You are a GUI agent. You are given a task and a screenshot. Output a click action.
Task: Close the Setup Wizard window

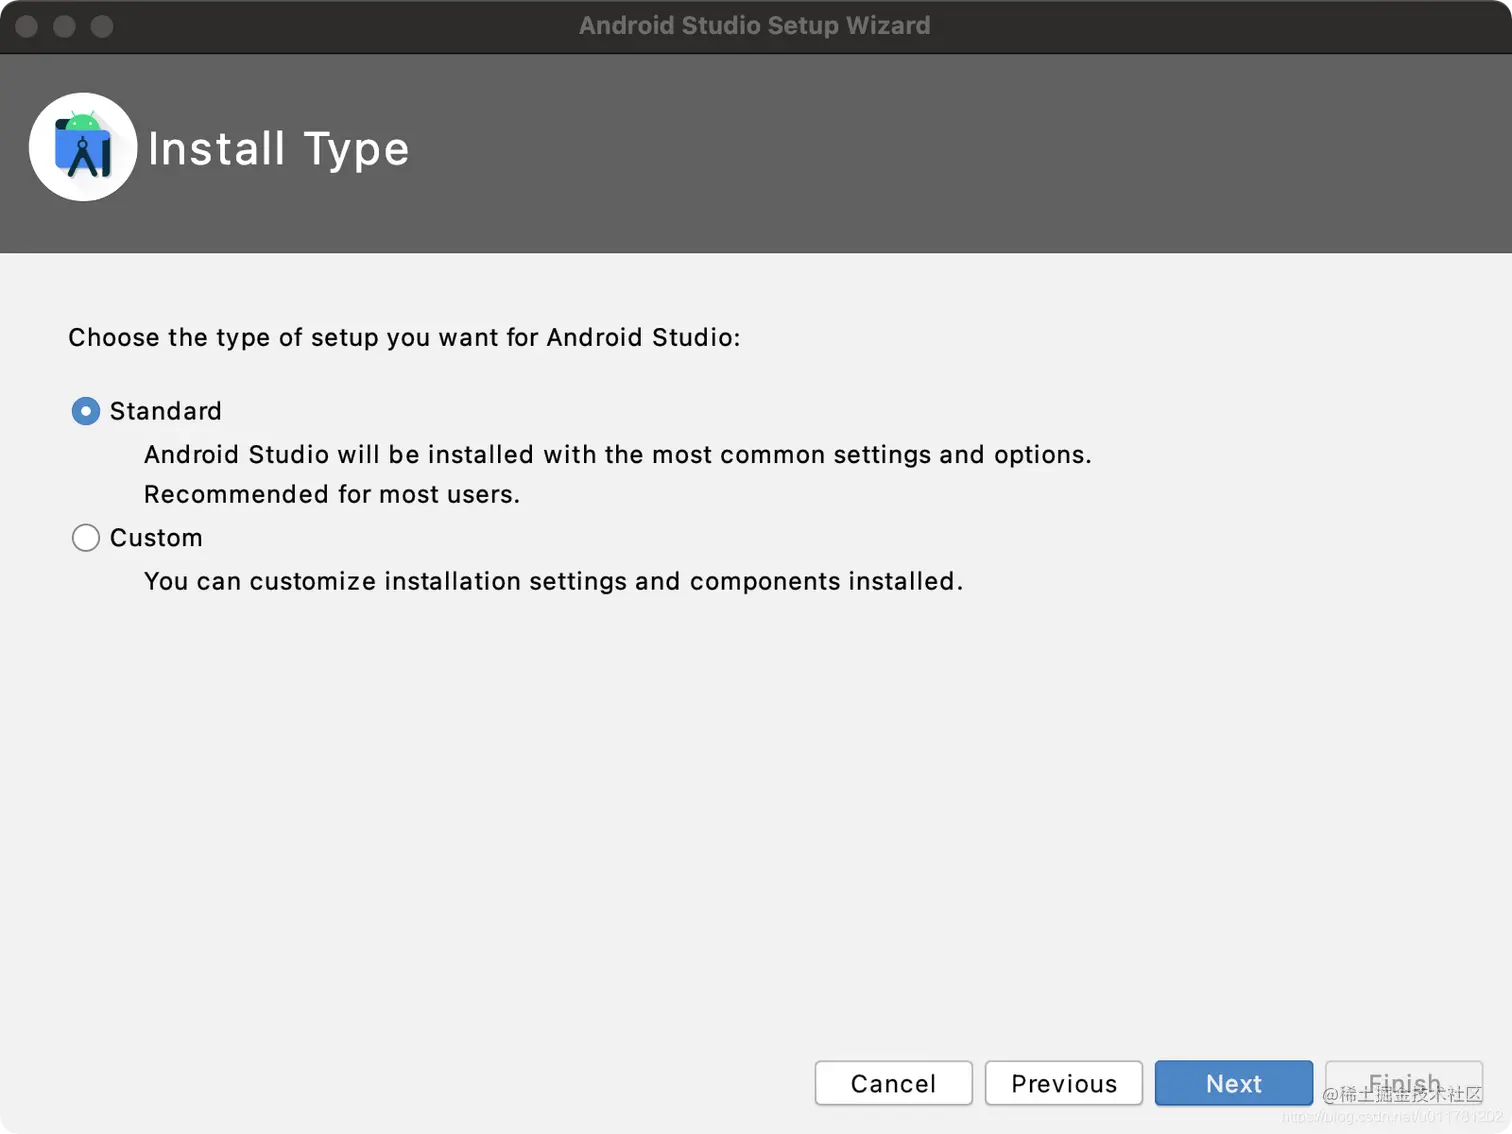27,26
